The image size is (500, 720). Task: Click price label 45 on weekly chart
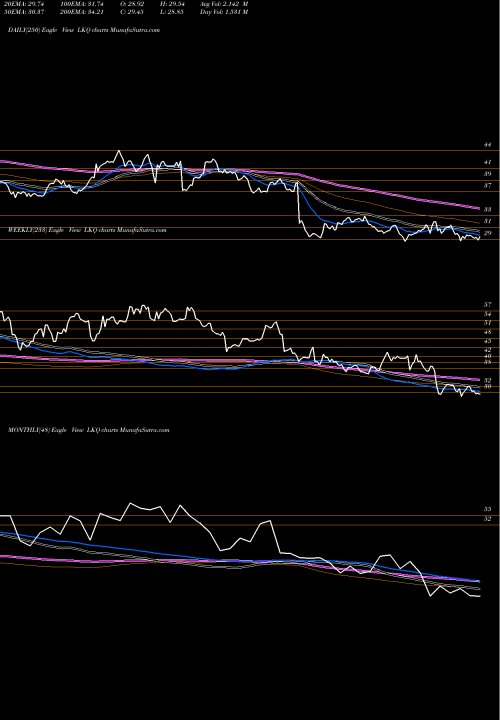[x=488, y=341]
